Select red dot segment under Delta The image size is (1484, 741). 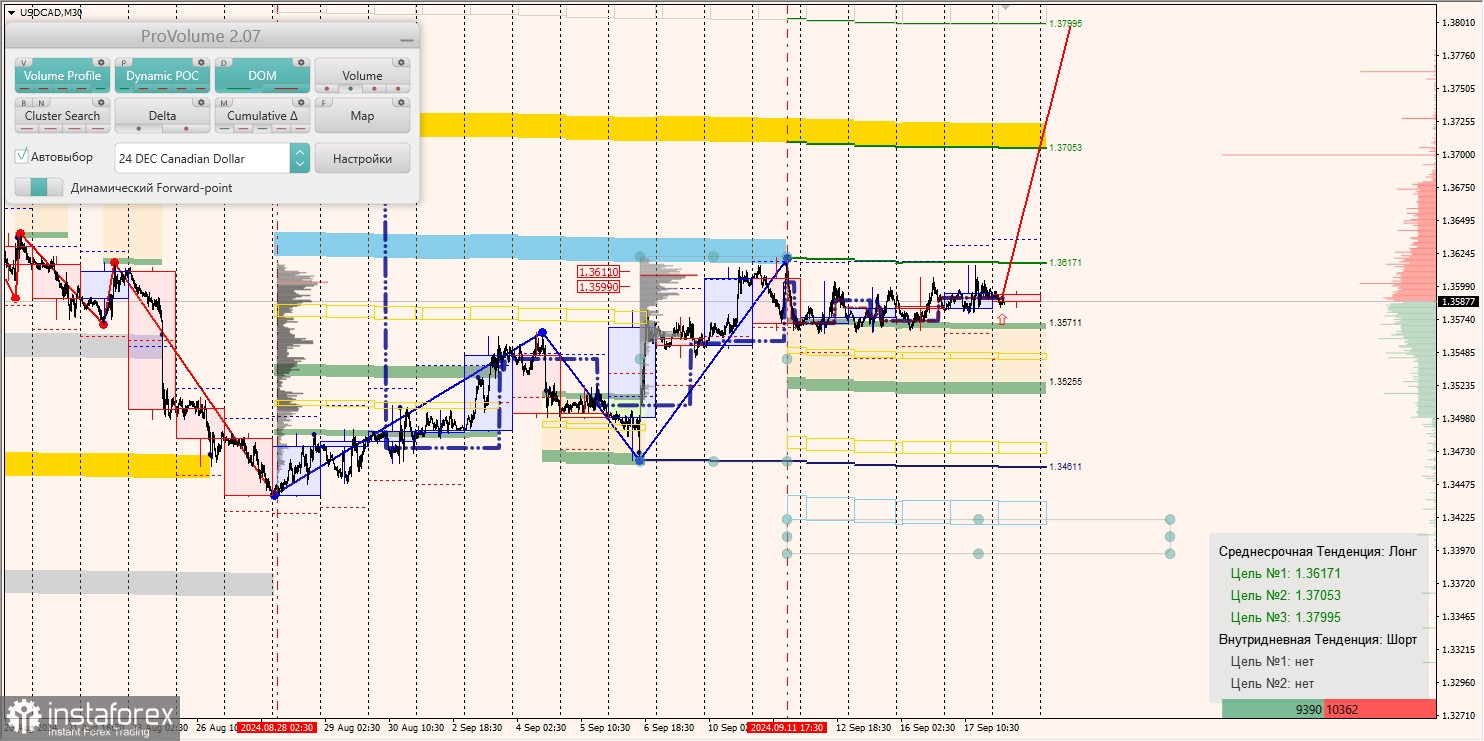(186, 129)
